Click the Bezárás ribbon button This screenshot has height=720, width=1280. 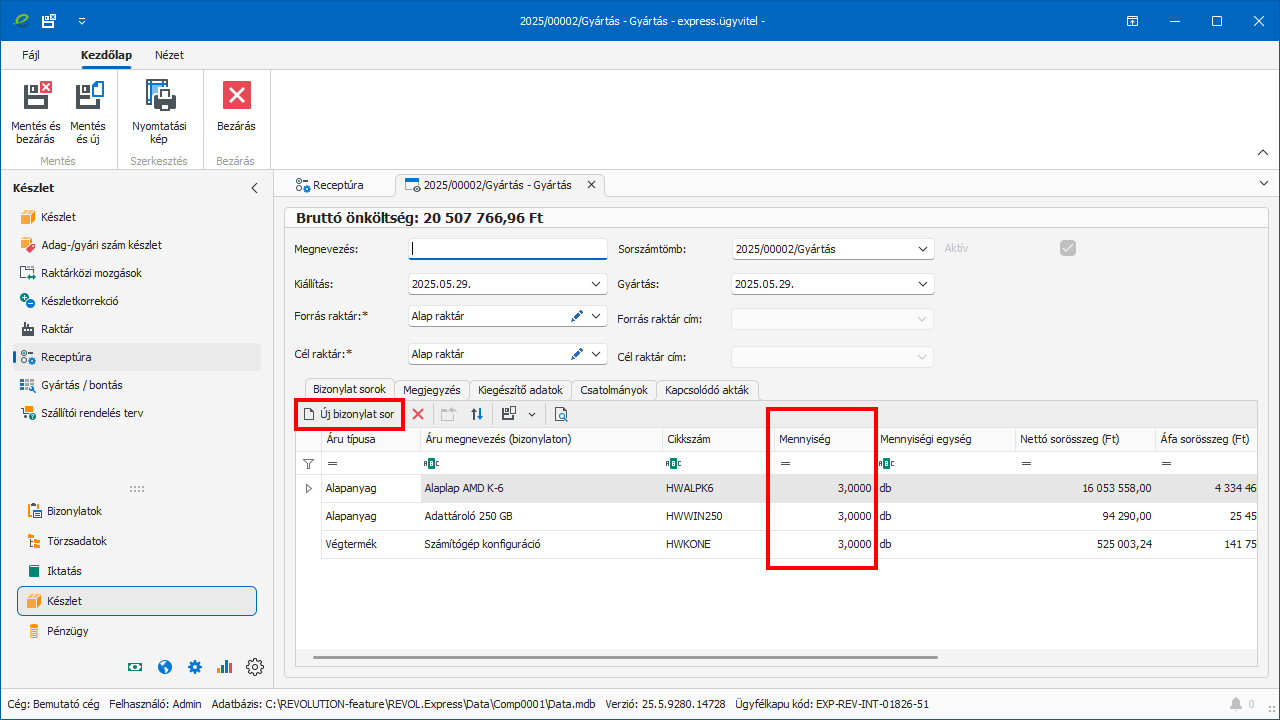[236, 96]
